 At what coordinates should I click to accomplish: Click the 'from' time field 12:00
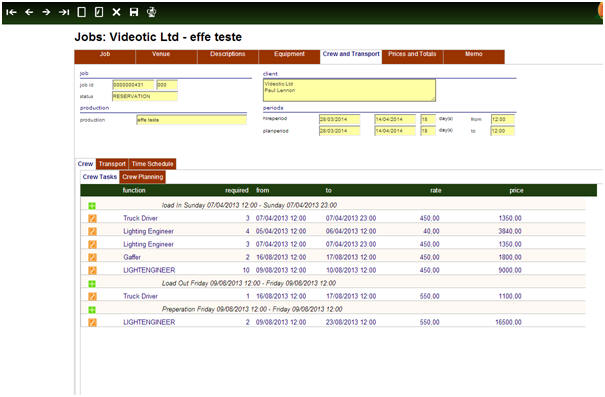(503, 119)
